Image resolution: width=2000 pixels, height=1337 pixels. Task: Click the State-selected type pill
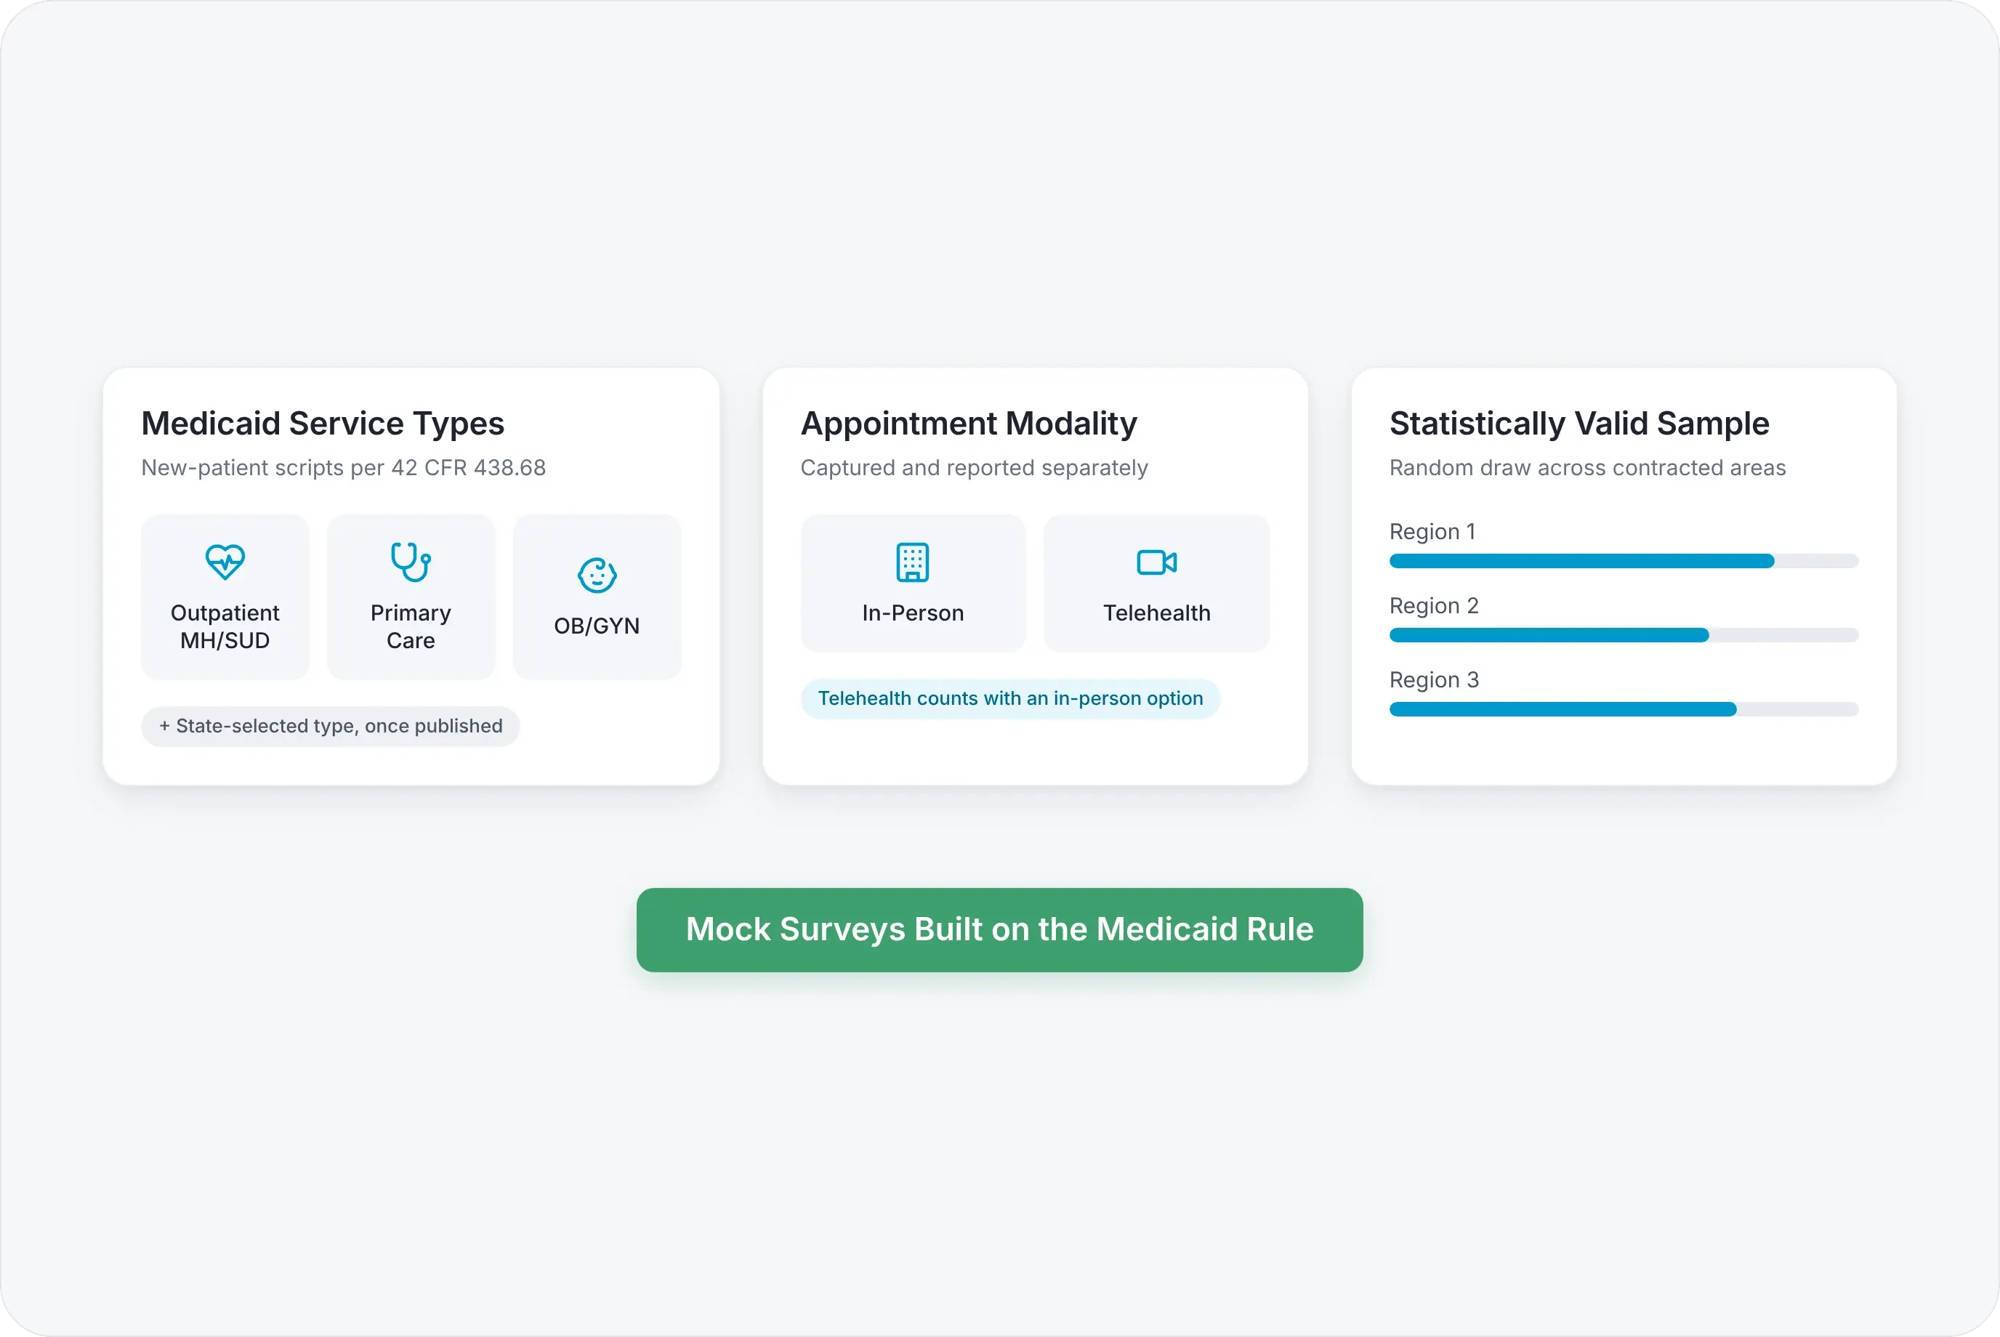(x=330, y=726)
